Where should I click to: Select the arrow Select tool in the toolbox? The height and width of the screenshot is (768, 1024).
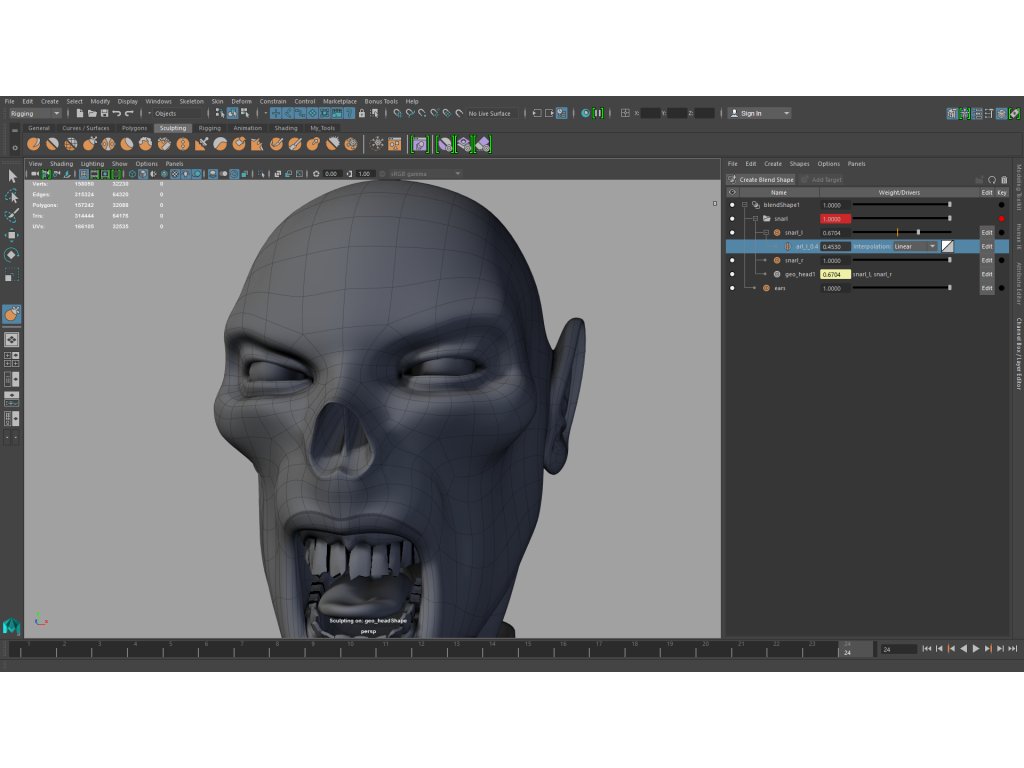point(12,176)
